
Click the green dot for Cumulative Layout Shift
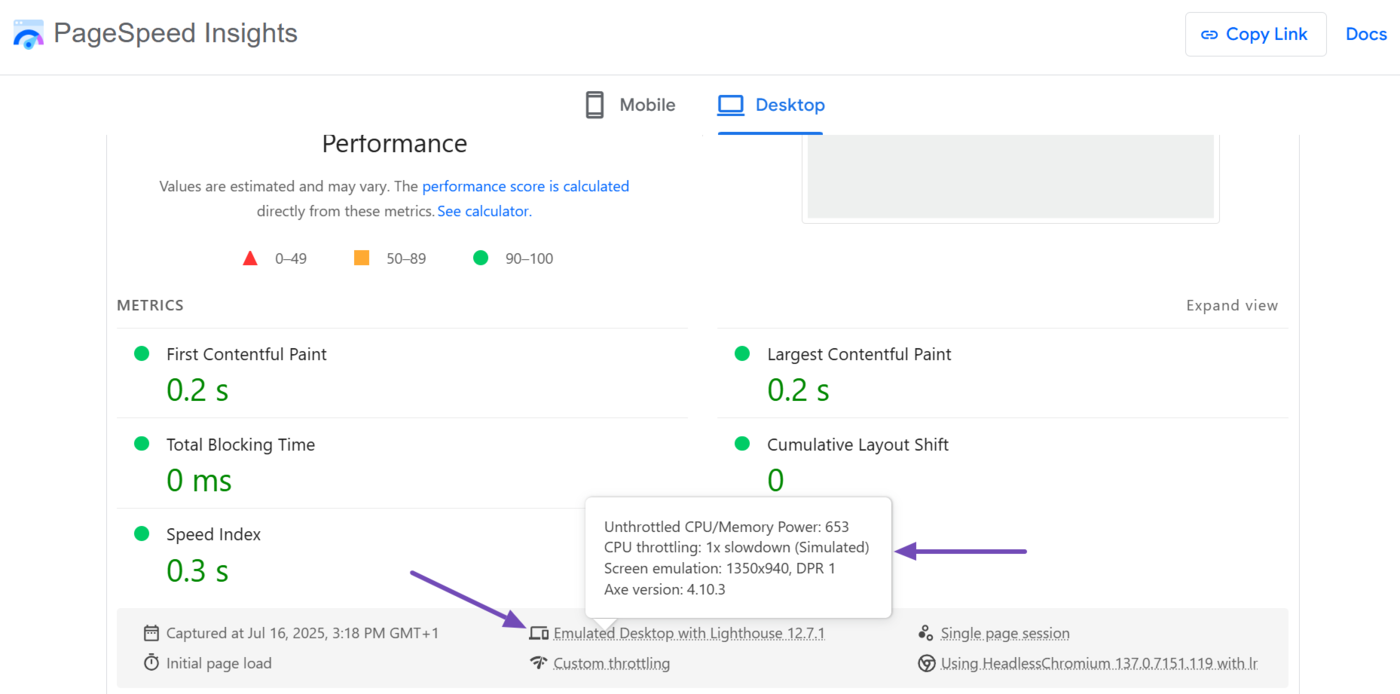point(742,443)
